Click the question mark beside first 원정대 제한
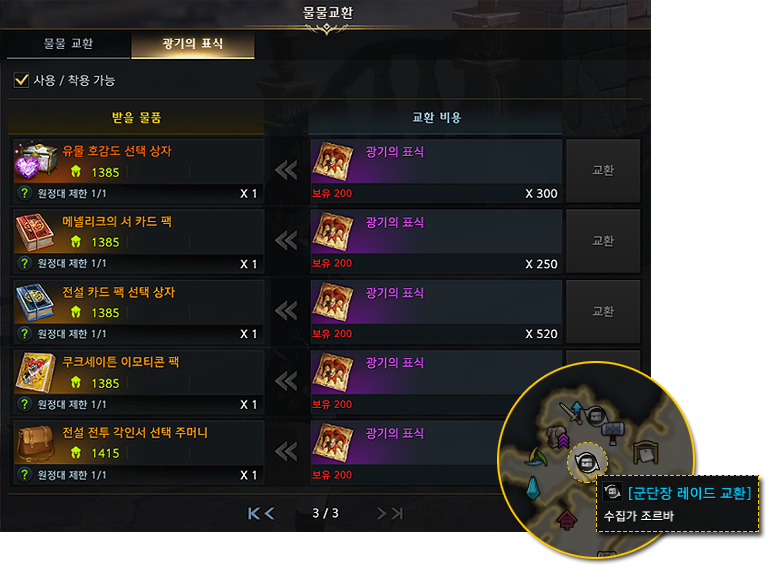This screenshot has height=567, width=767. point(24,193)
